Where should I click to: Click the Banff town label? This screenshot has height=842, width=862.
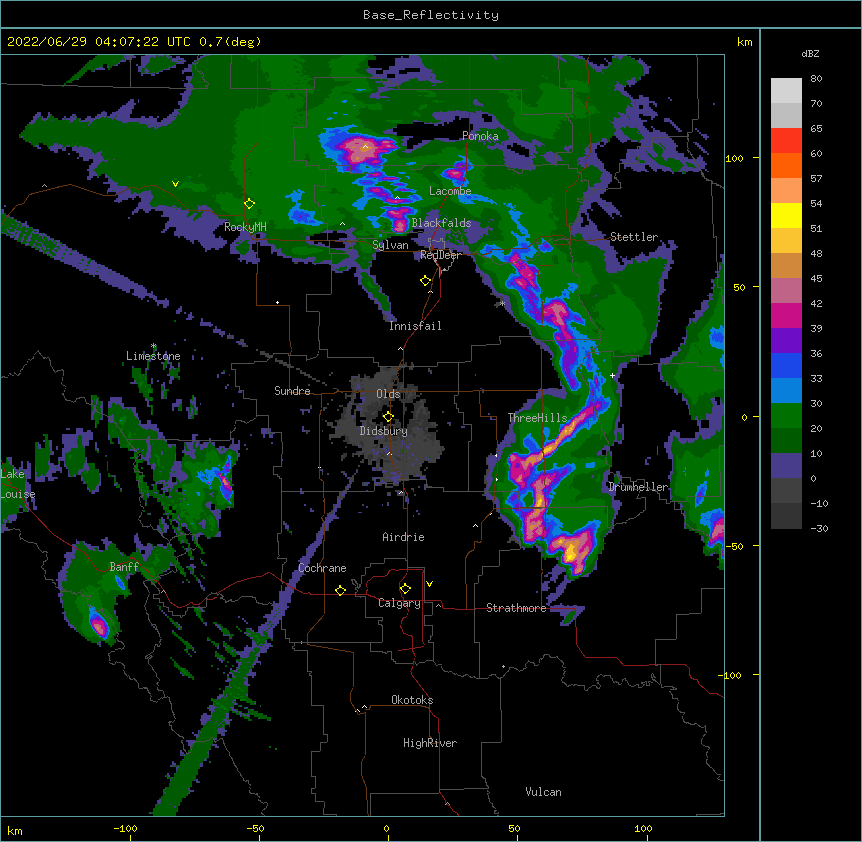click(x=124, y=567)
